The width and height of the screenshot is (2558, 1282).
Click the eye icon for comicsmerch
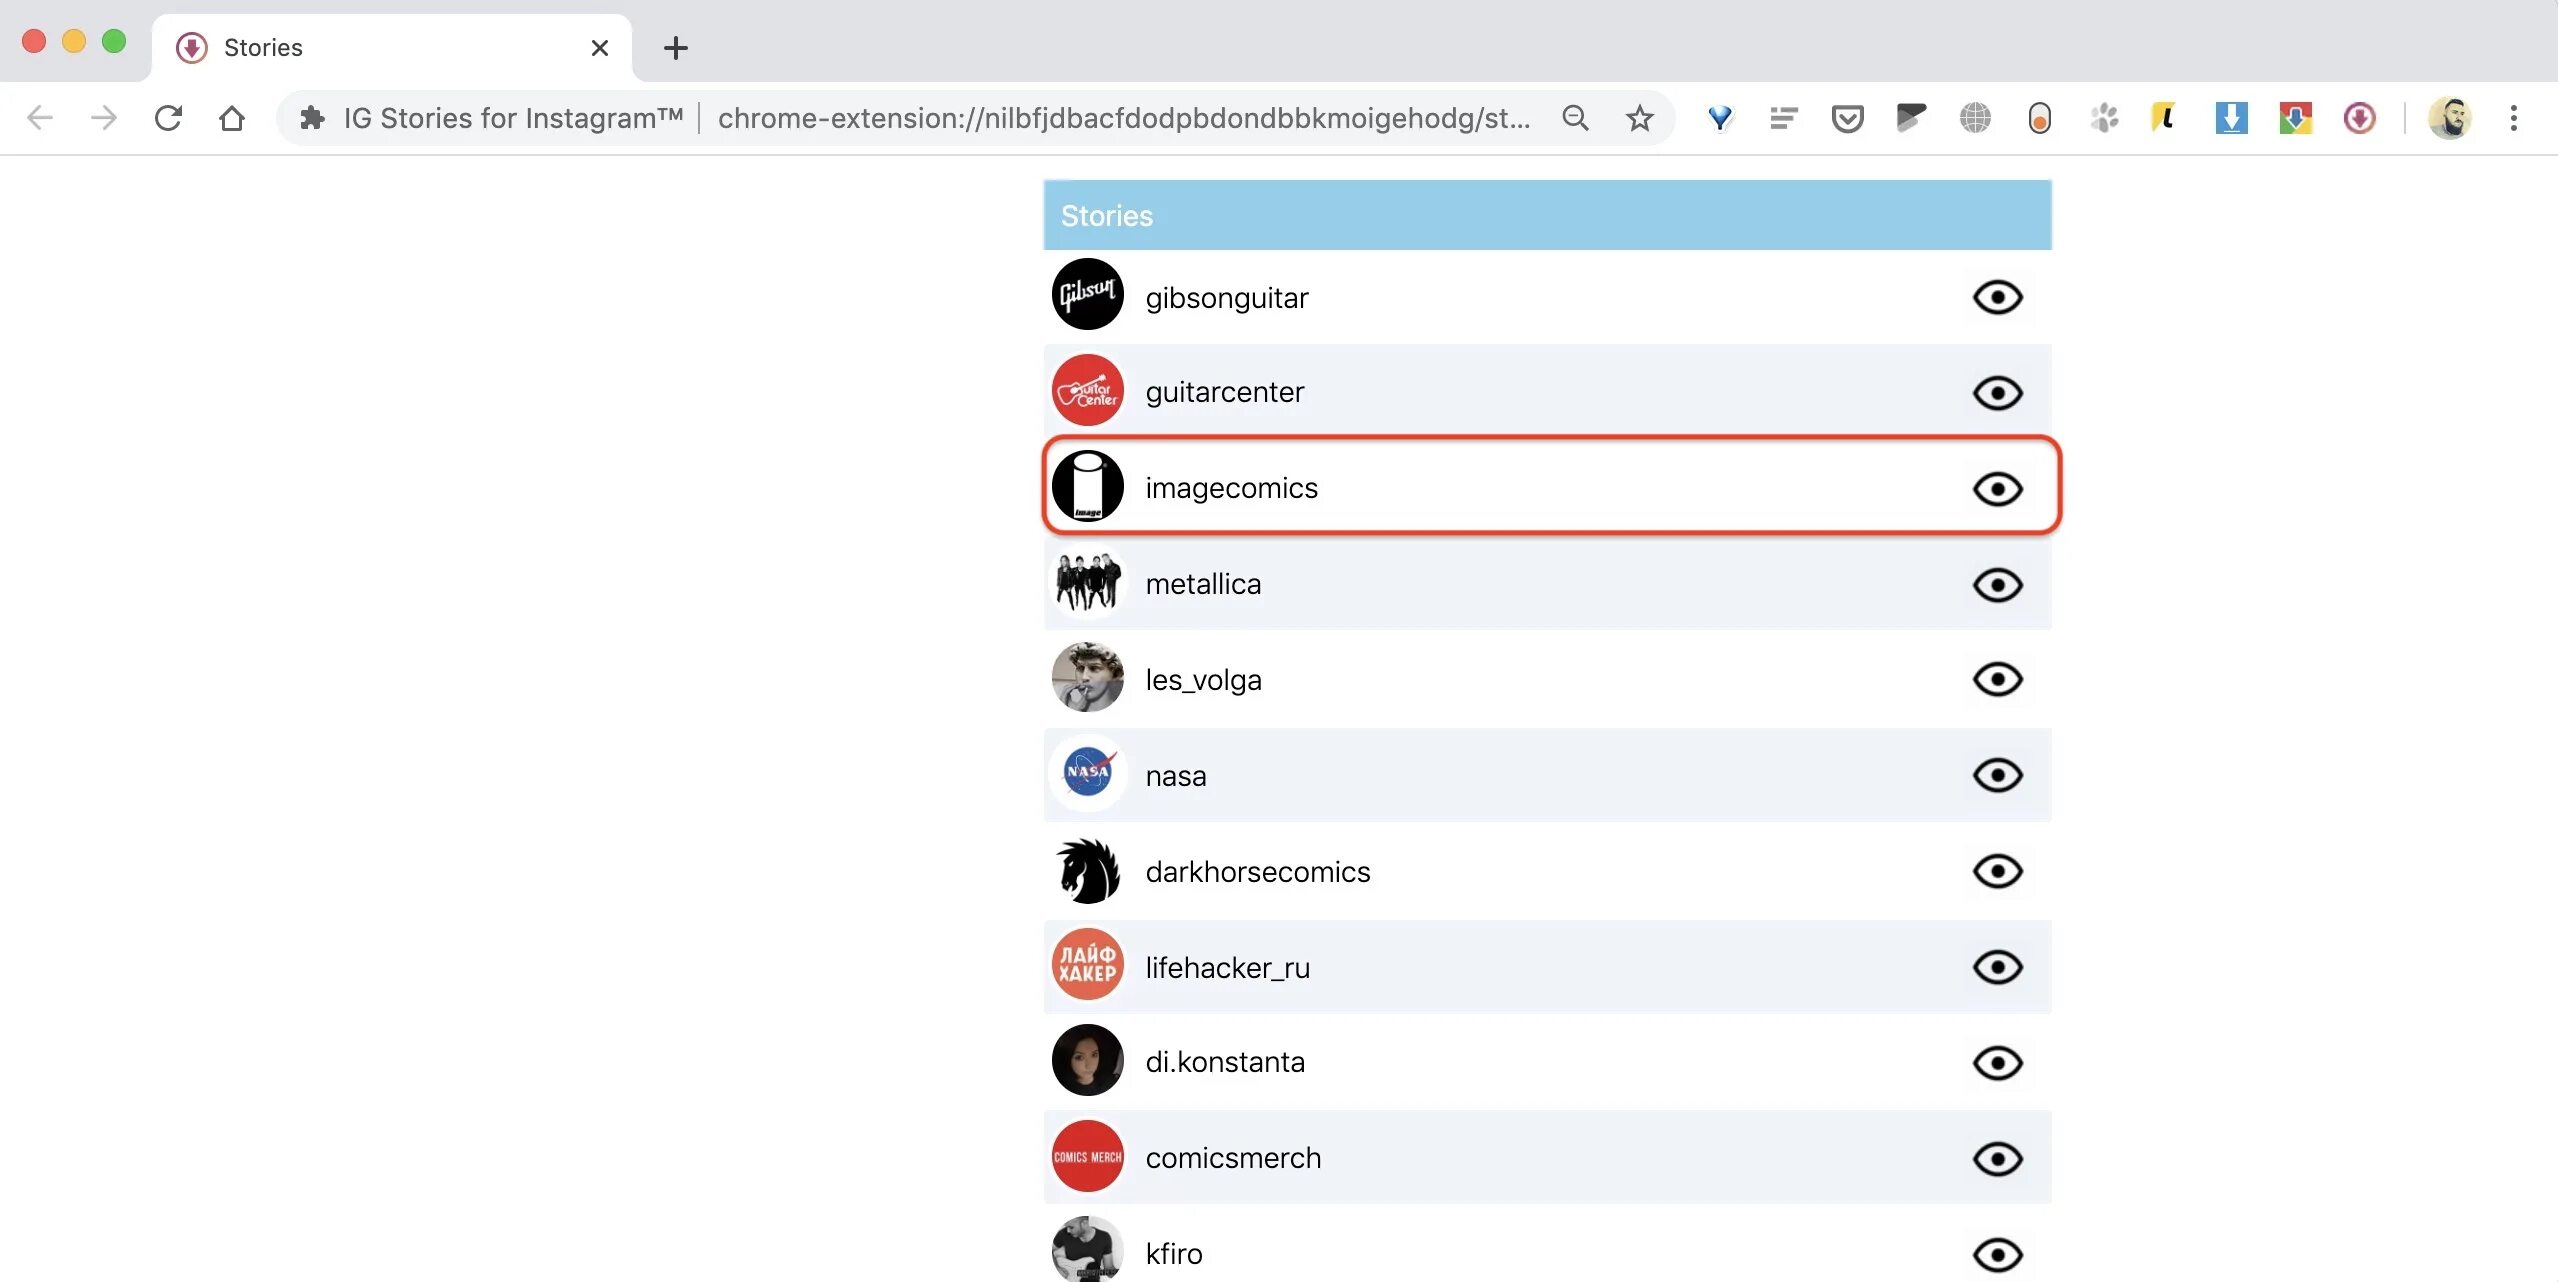[x=1997, y=1159]
